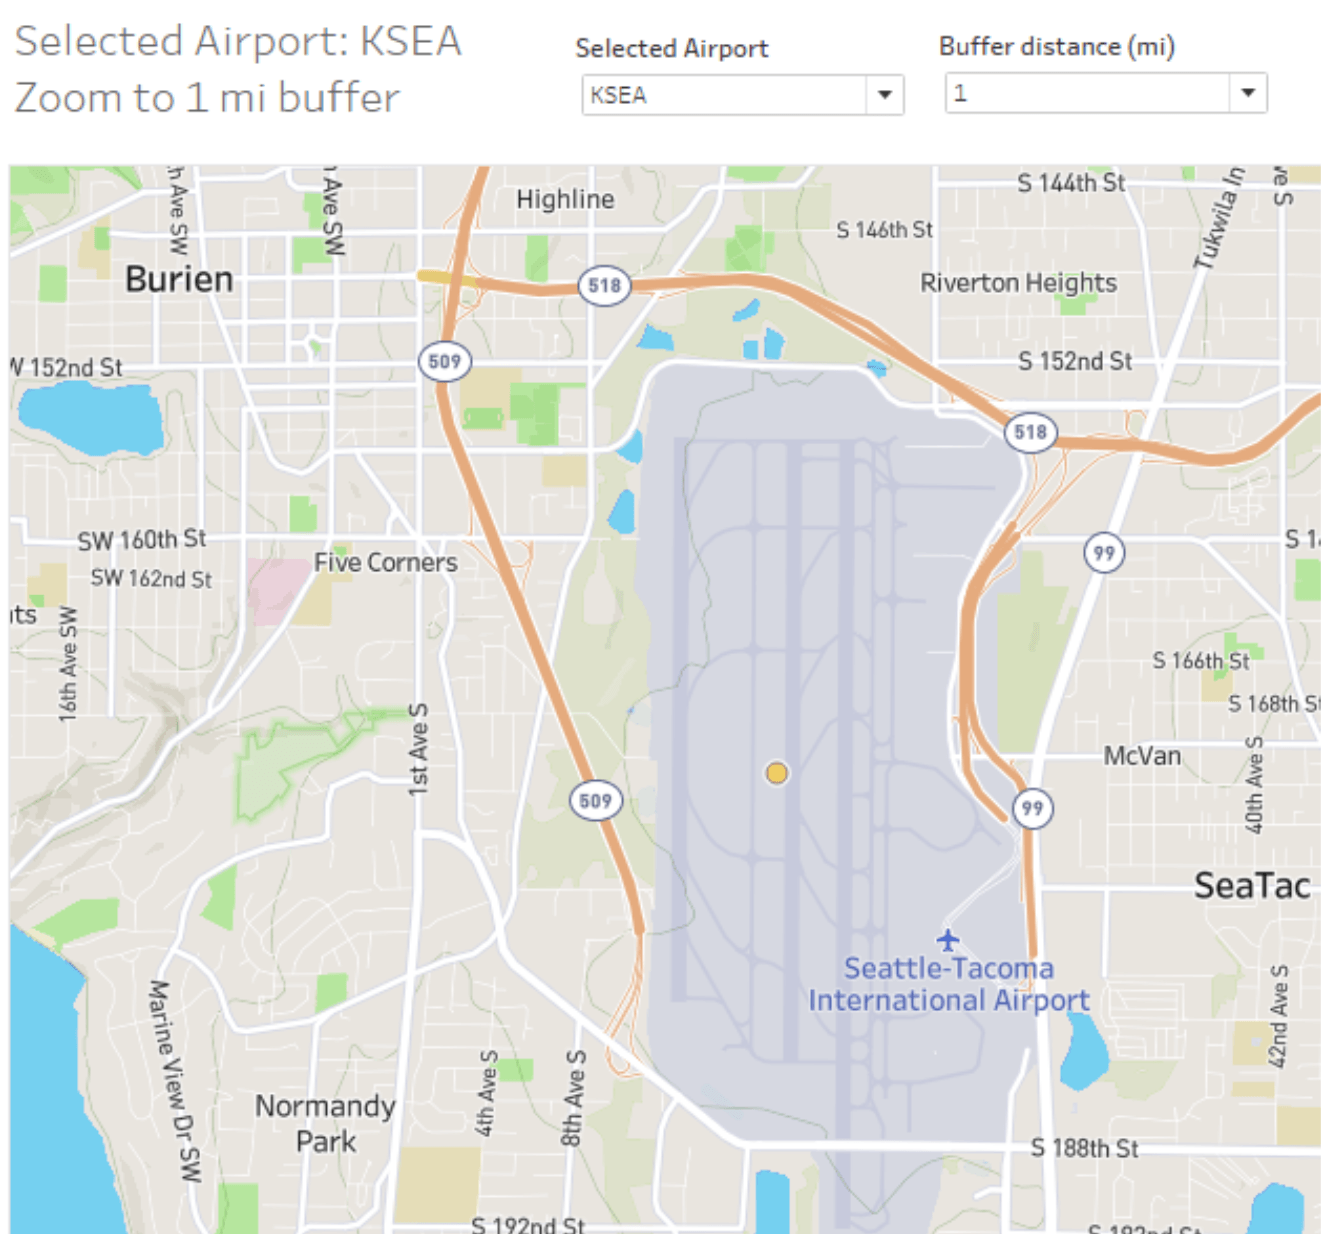
Task: Click the yellow airport marker dot
Action: point(777,773)
